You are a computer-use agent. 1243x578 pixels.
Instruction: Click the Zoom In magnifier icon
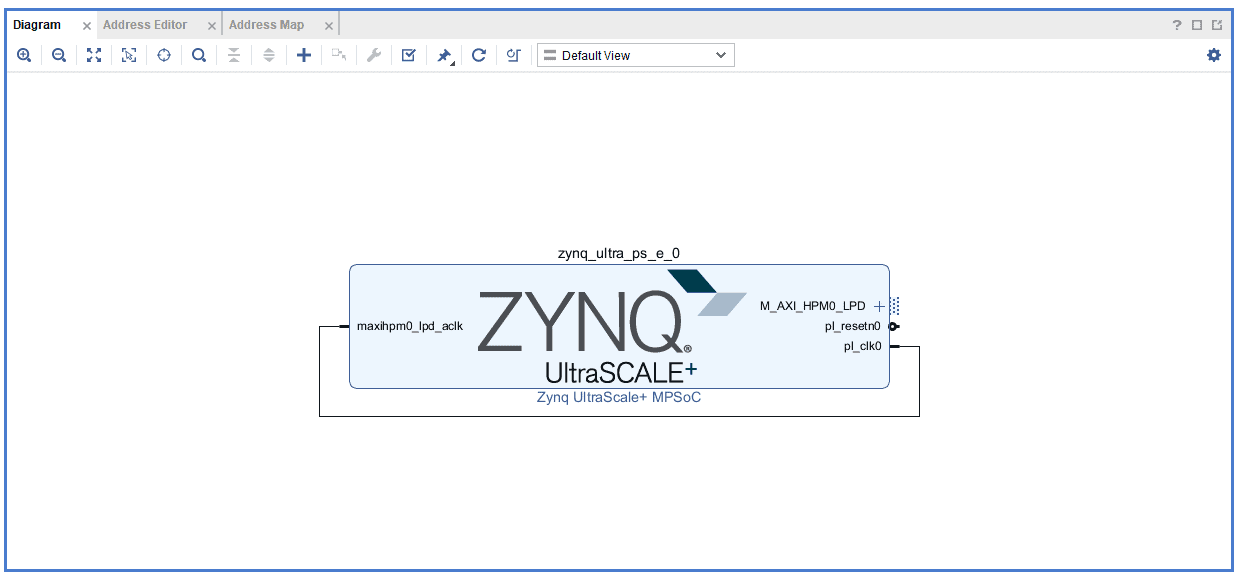(24, 56)
